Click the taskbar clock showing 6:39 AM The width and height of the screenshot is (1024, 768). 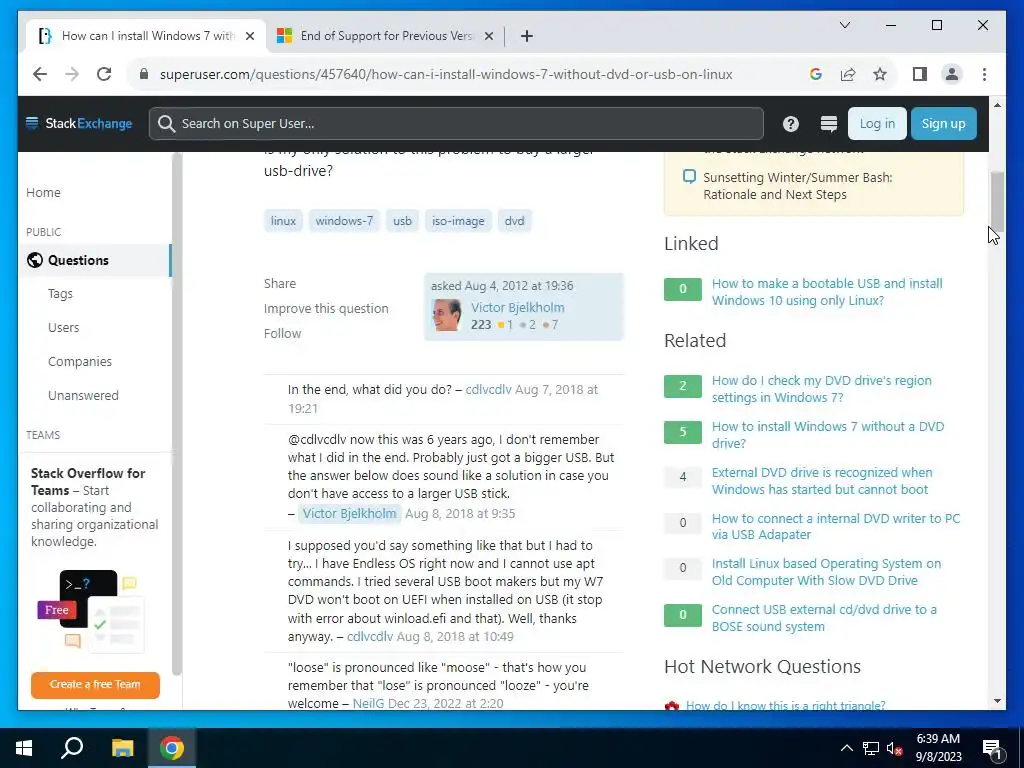click(x=938, y=748)
